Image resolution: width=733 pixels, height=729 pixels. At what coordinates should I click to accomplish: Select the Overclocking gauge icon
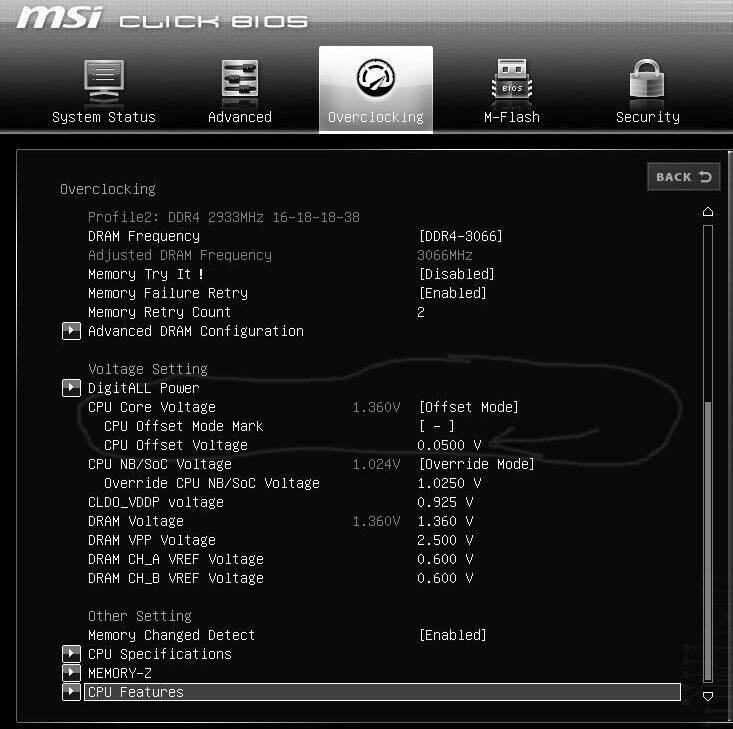tap(376, 78)
